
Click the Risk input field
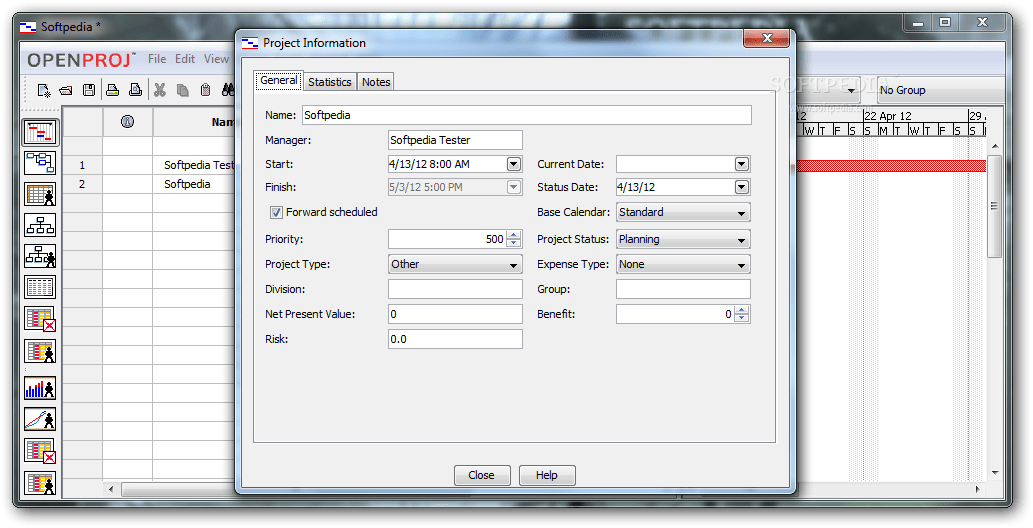pos(455,339)
